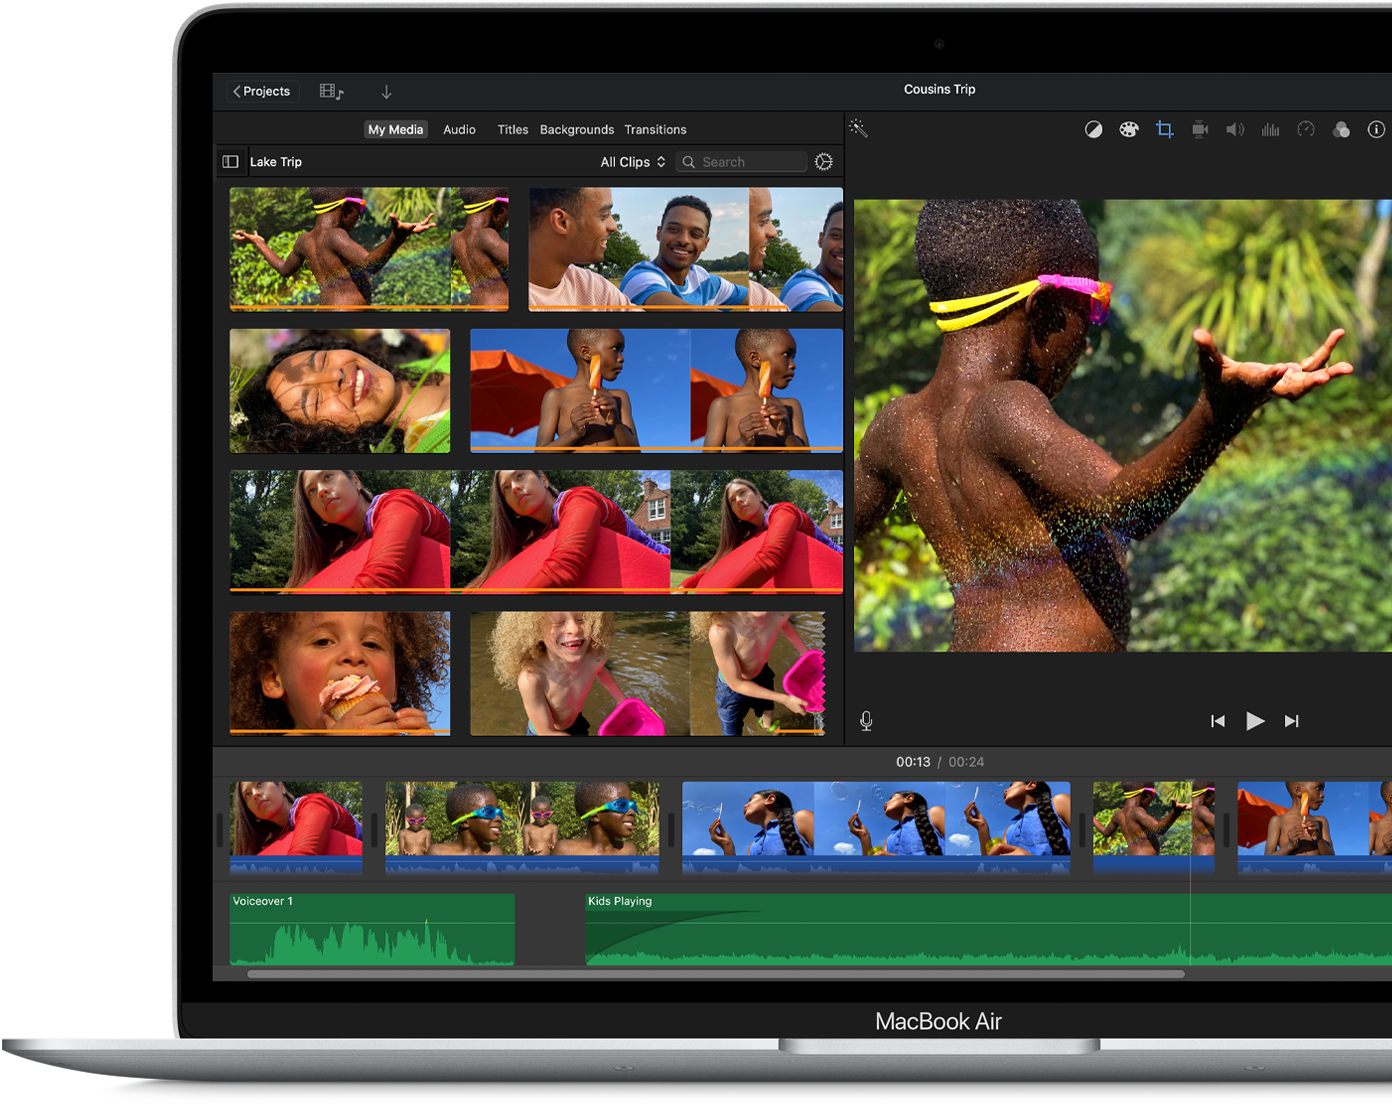This screenshot has height=1106, width=1392.
Task: Switch to the Audio tab
Action: 459,130
